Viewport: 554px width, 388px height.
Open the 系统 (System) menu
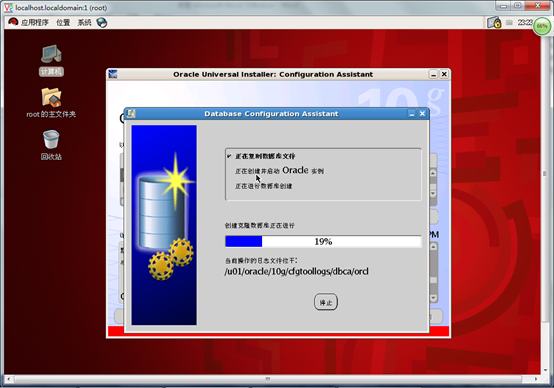click(84, 23)
